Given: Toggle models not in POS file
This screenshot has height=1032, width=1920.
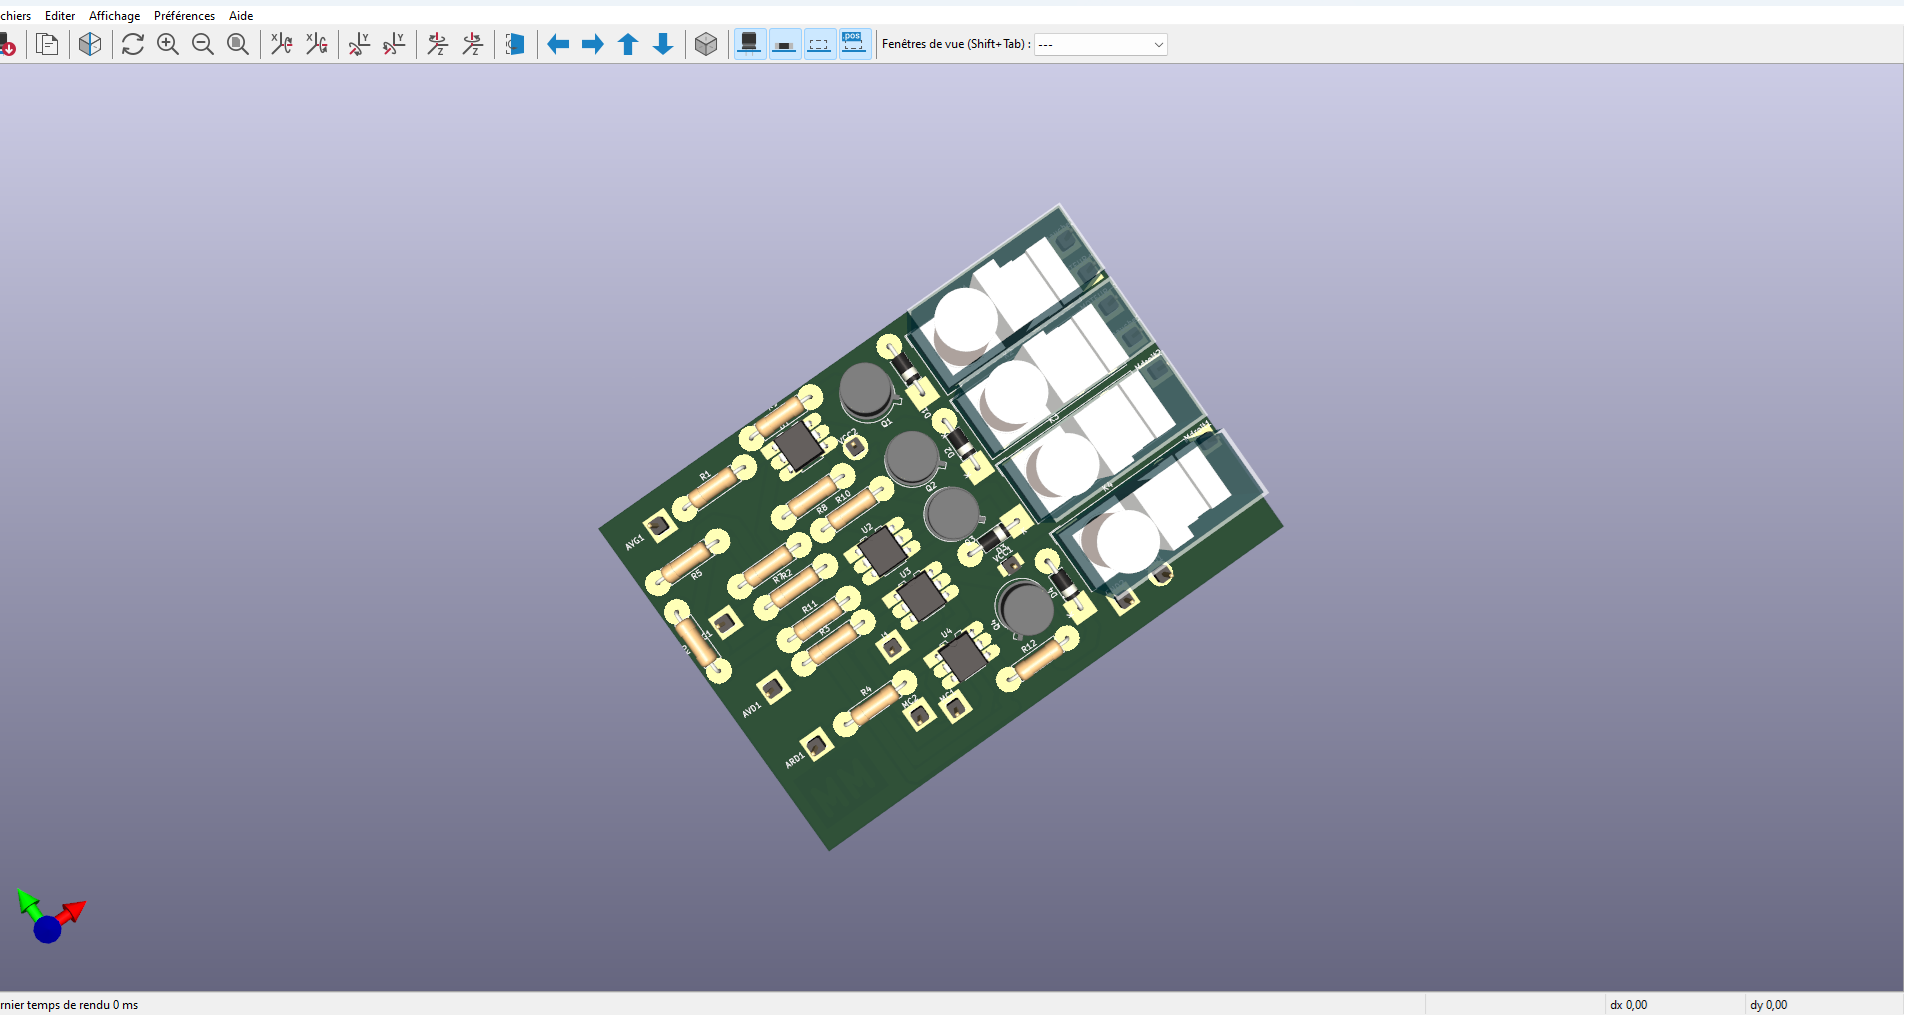Looking at the screenshot, I should pos(853,45).
